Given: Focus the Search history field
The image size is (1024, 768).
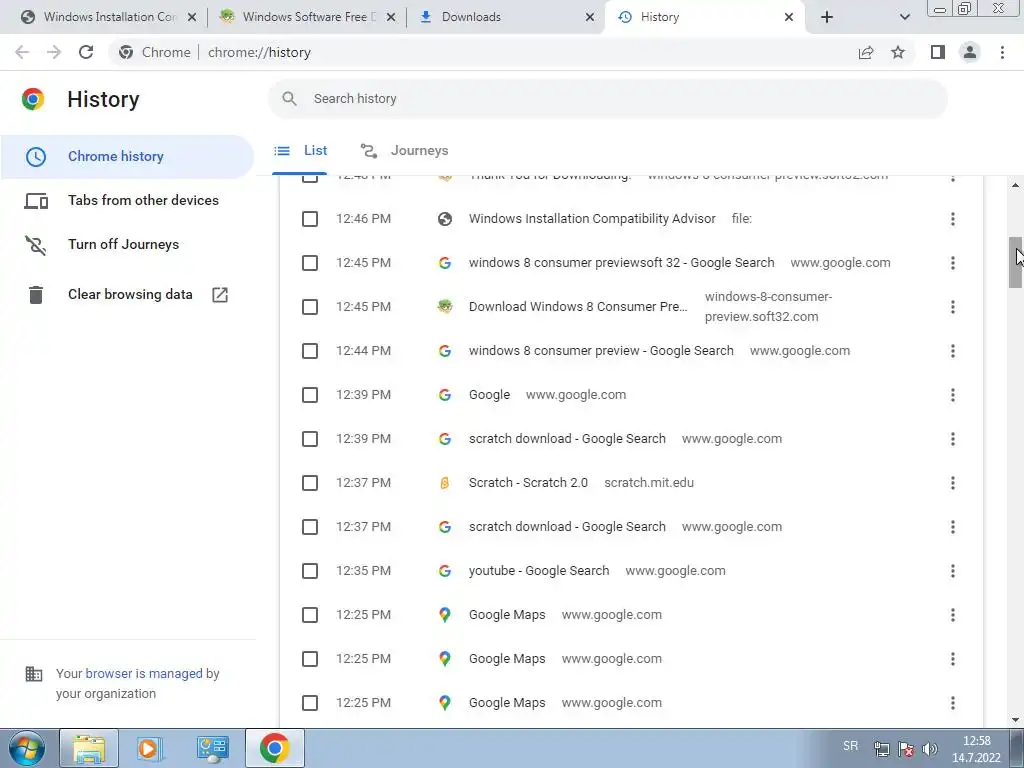Looking at the screenshot, I should click(607, 99).
